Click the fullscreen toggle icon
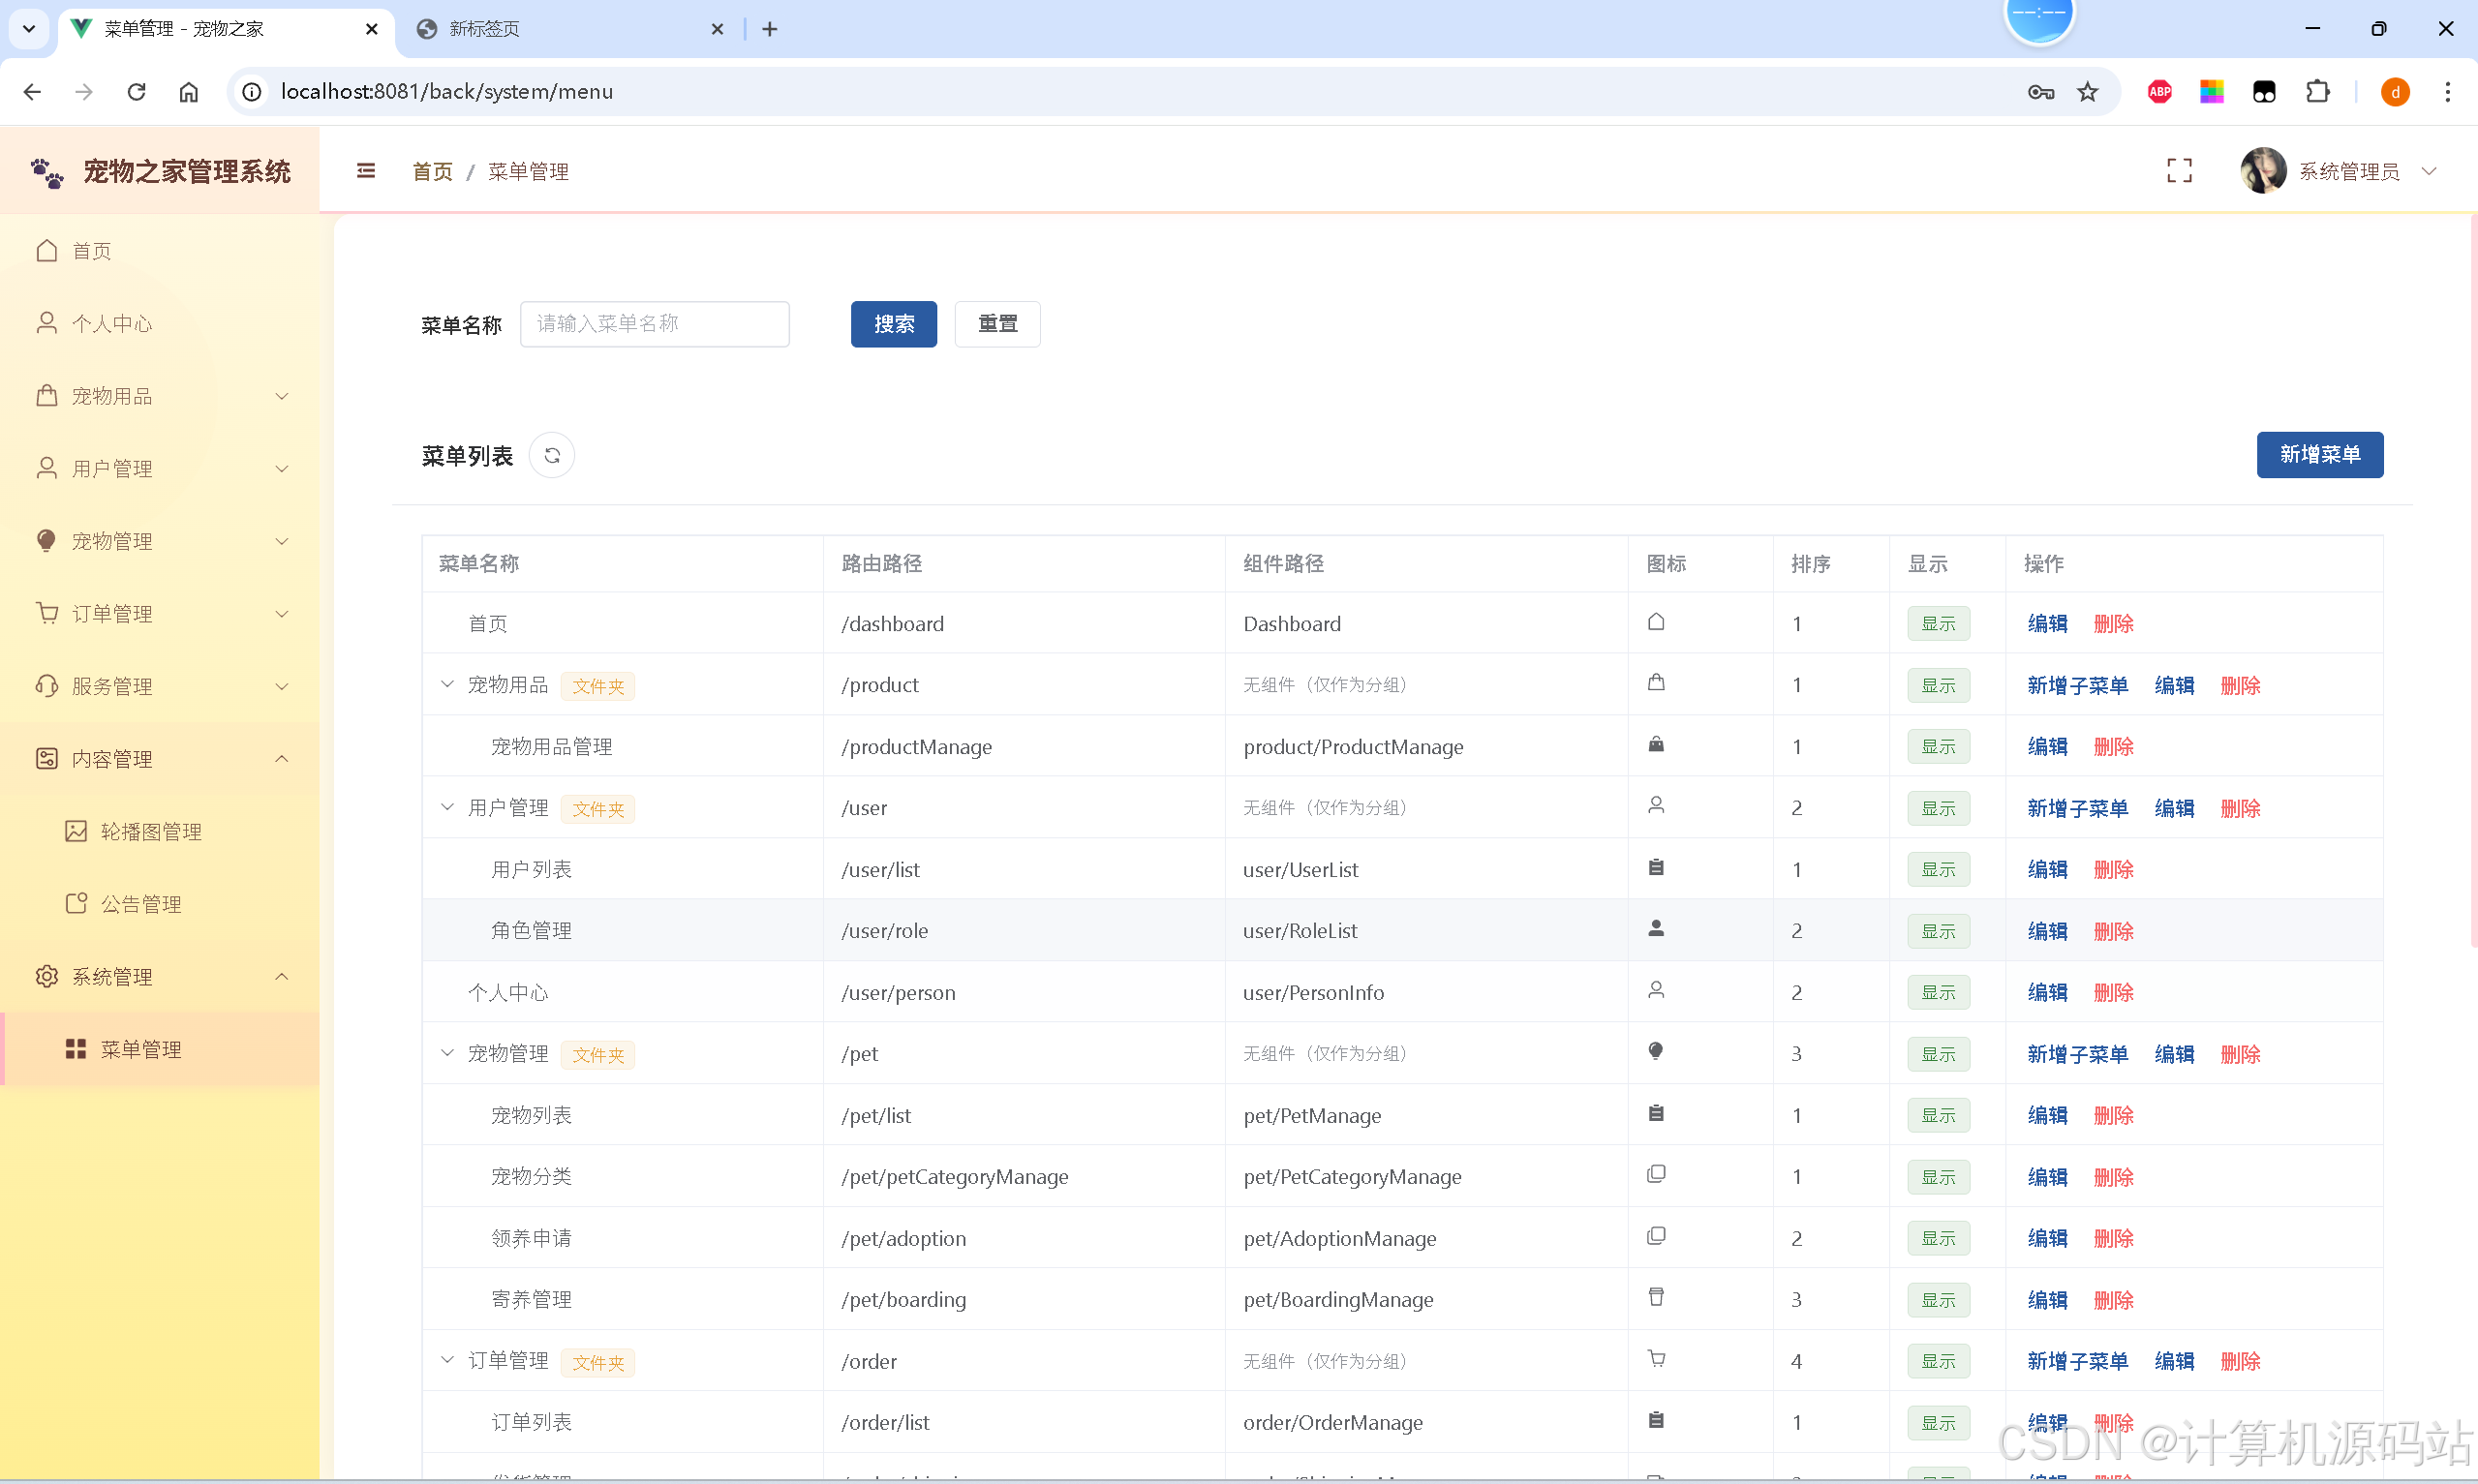The height and width of the screenshot is (1484, 2478). tap(2179, 171)
